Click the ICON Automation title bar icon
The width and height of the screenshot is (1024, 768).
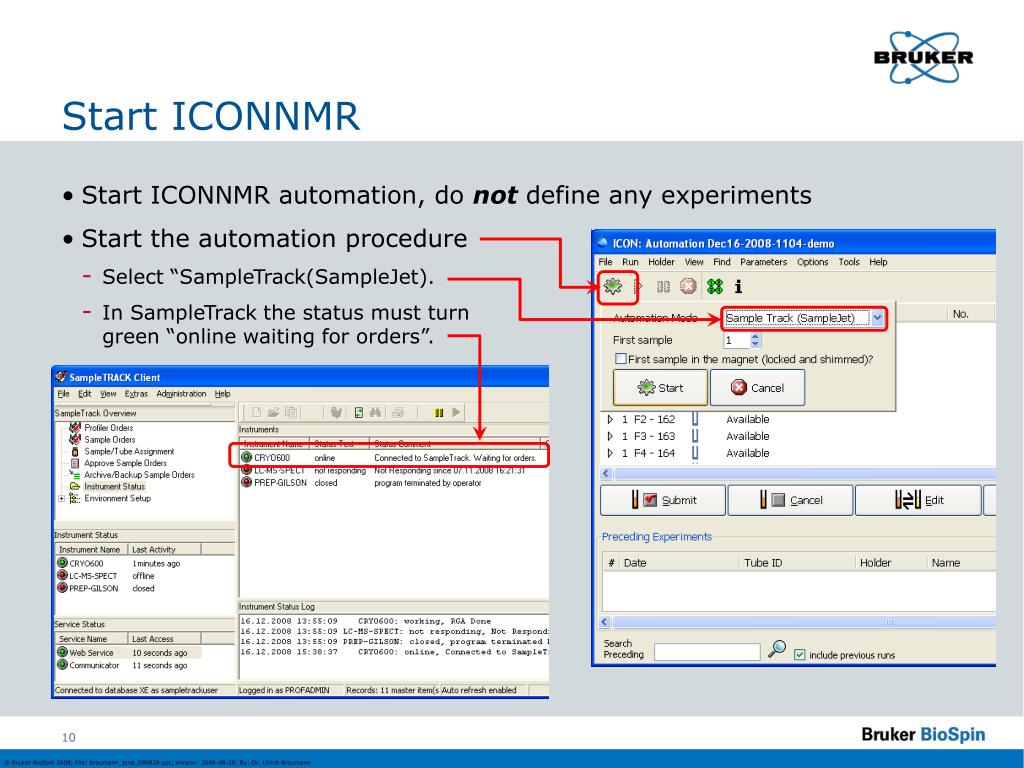602,243
